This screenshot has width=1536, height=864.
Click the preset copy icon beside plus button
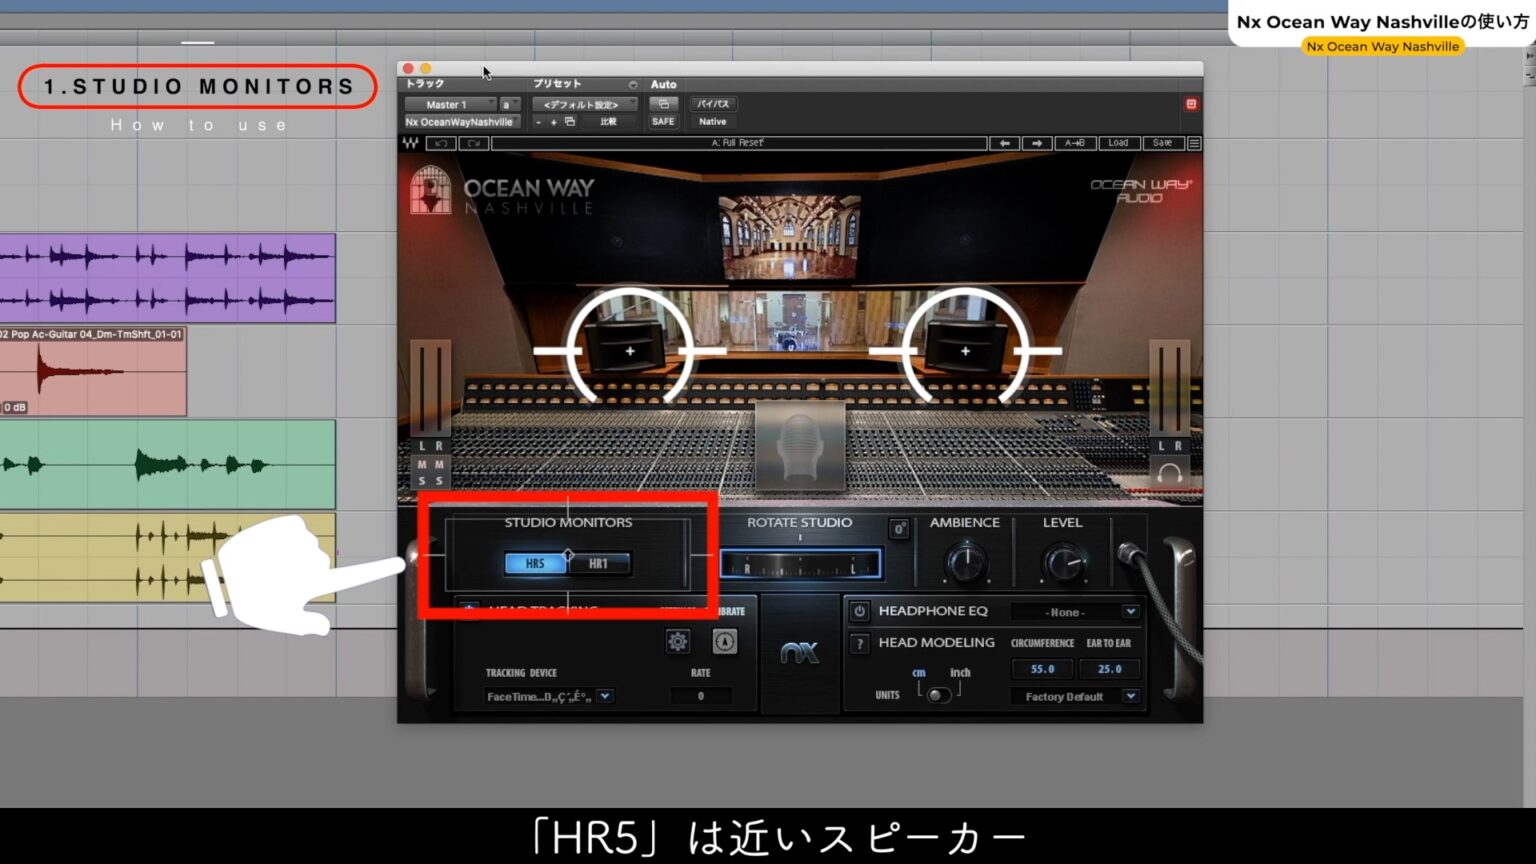(570, 122)
